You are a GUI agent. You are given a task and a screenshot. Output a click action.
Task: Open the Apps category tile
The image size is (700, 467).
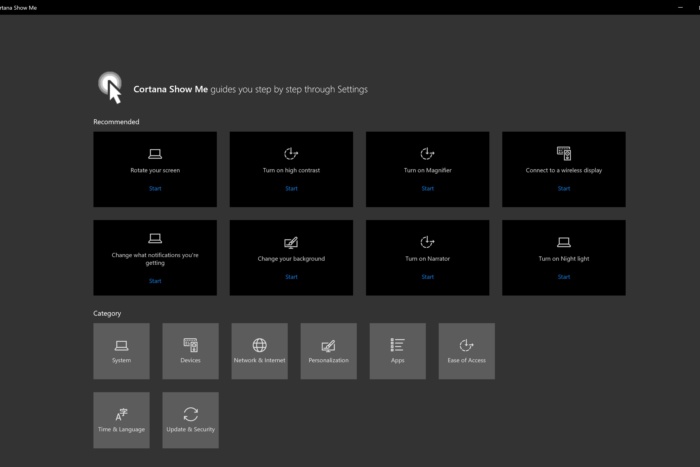398,351
